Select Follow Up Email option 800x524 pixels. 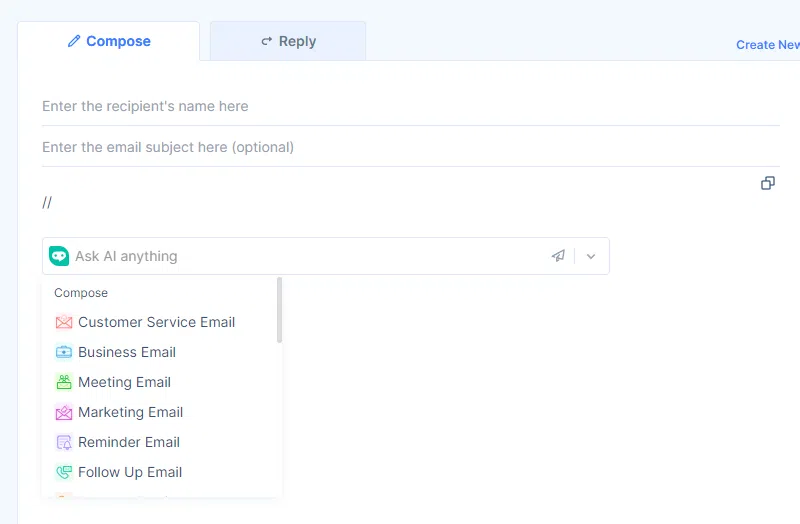click(130, 472)
